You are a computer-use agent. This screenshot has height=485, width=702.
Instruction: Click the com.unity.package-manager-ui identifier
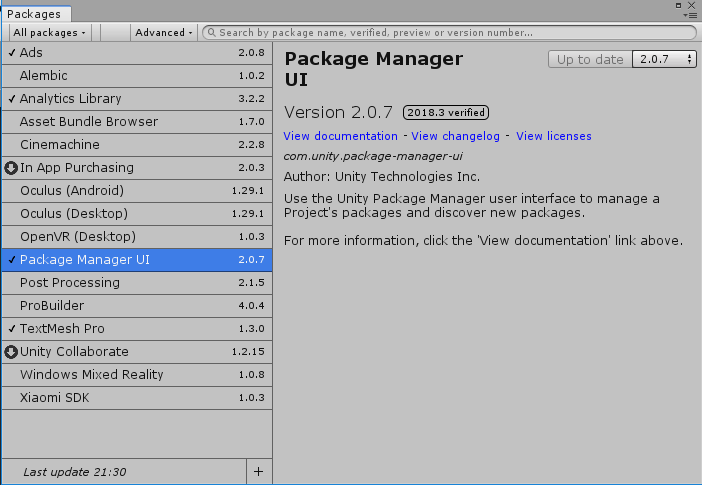pos(373,156)
